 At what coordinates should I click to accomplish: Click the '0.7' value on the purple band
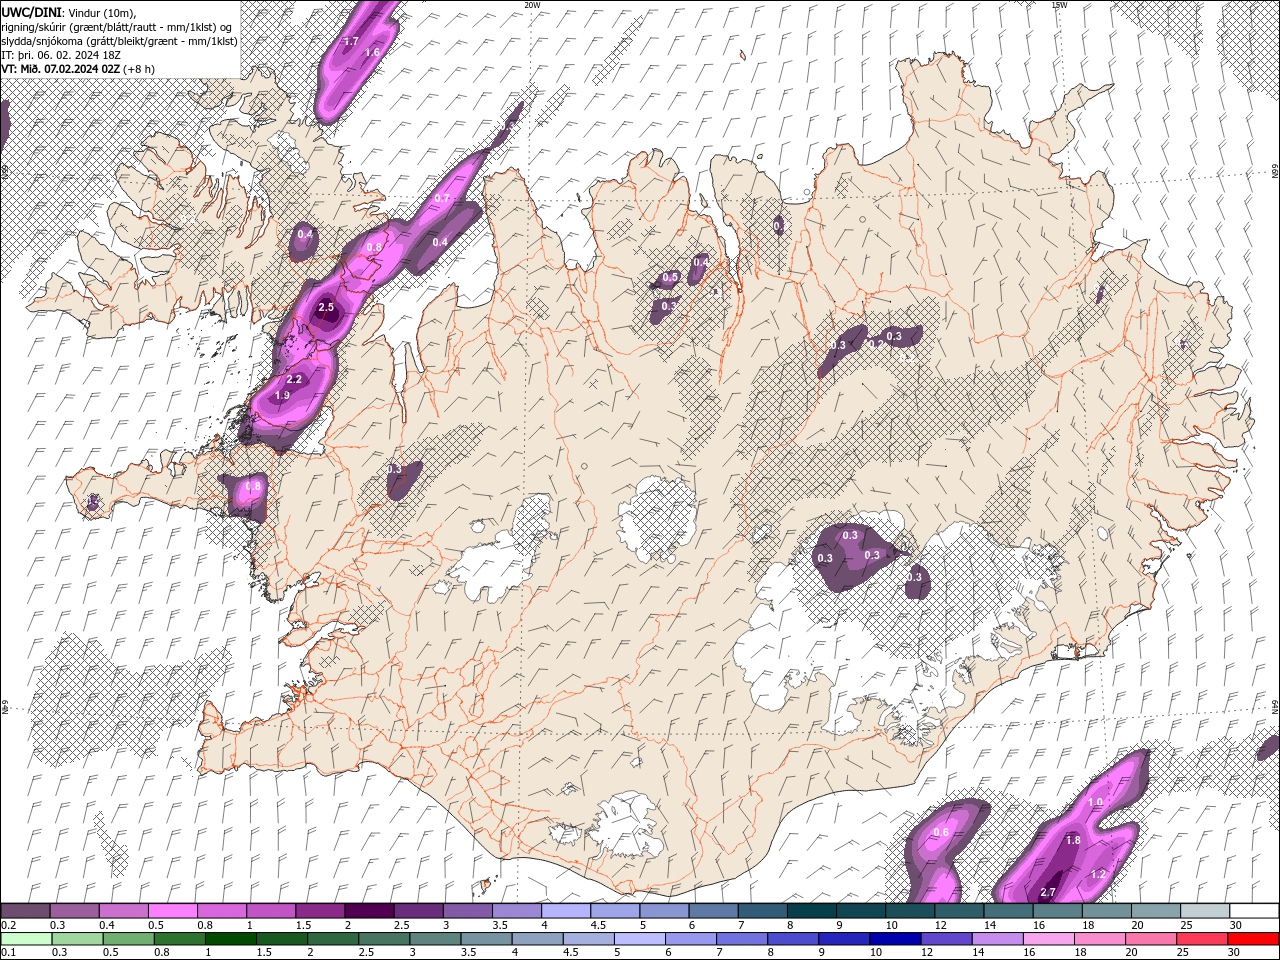point(442,199)
